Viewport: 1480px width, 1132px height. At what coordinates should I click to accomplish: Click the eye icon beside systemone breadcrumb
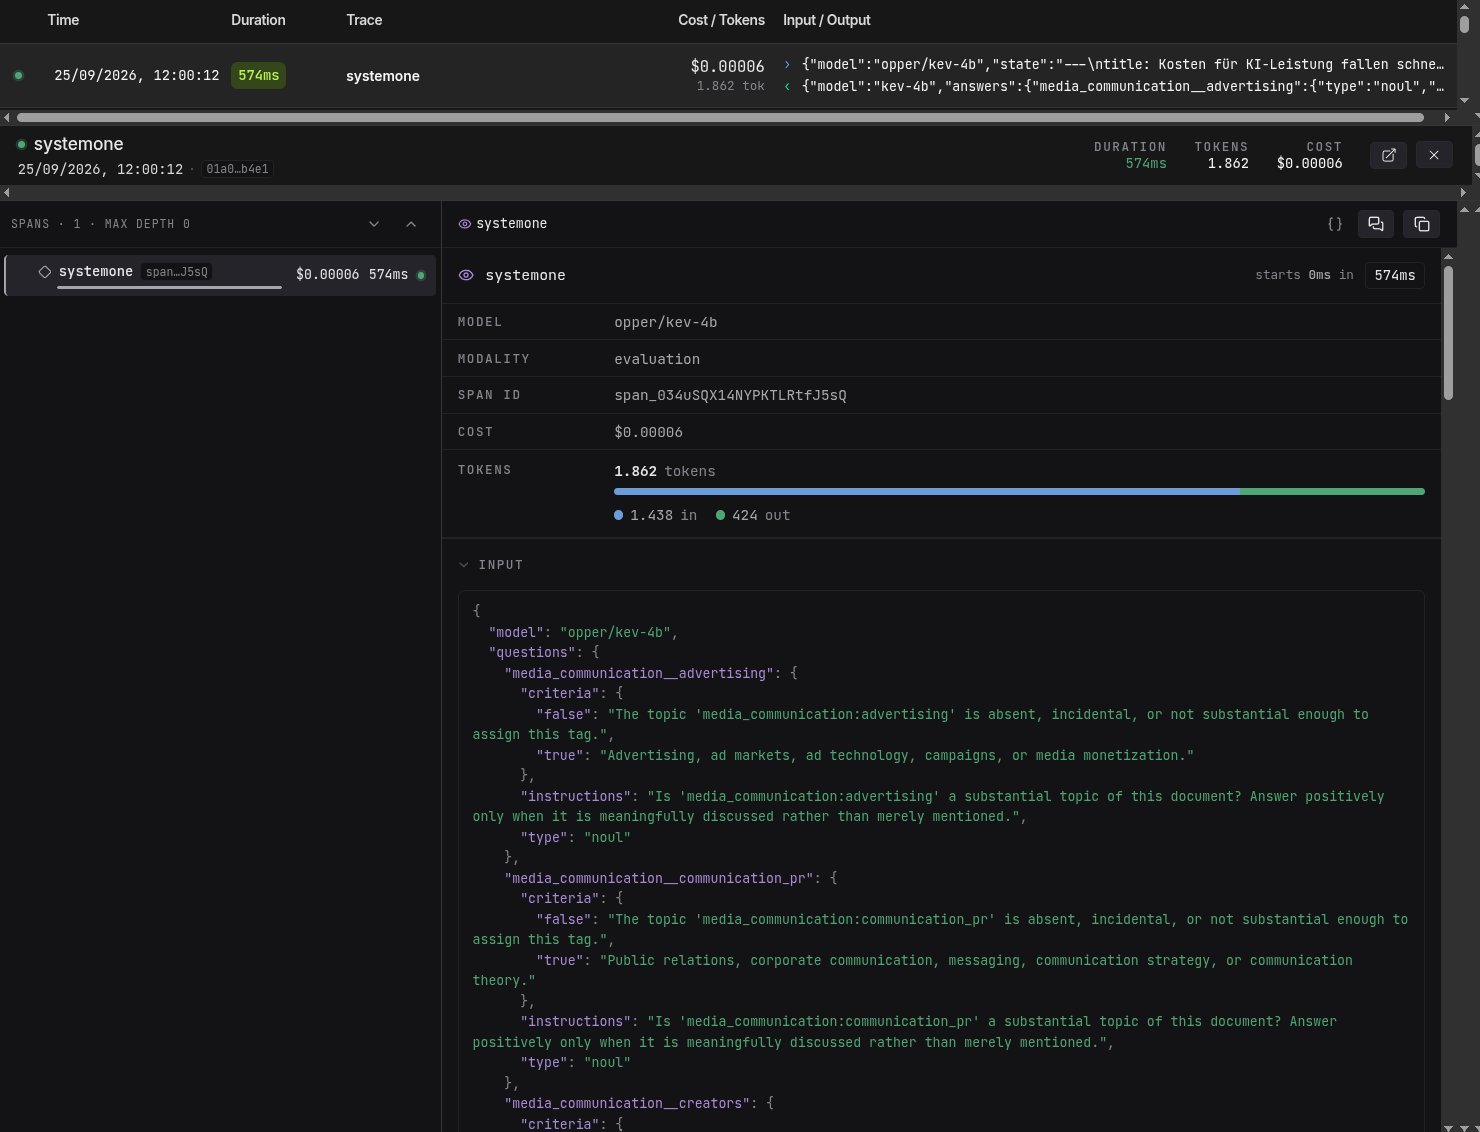[464, 224]
